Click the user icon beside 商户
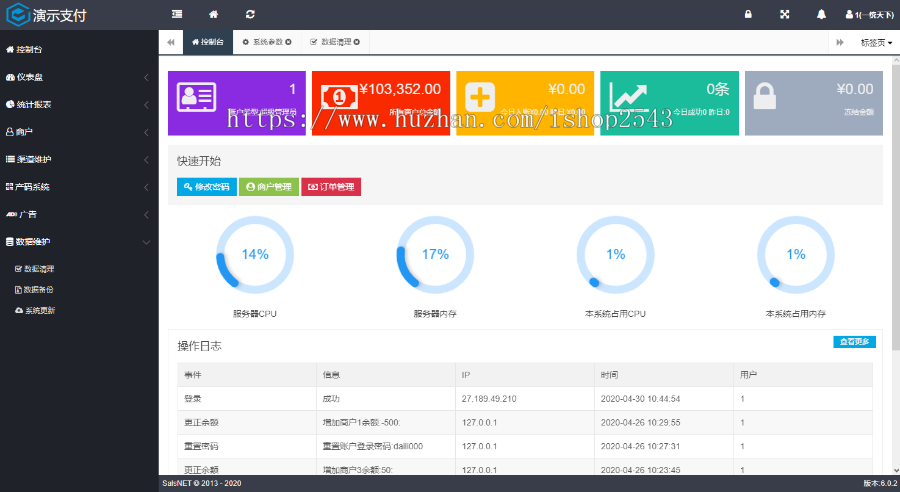Screen dimensions: 900x492 [x=10, y=132]
